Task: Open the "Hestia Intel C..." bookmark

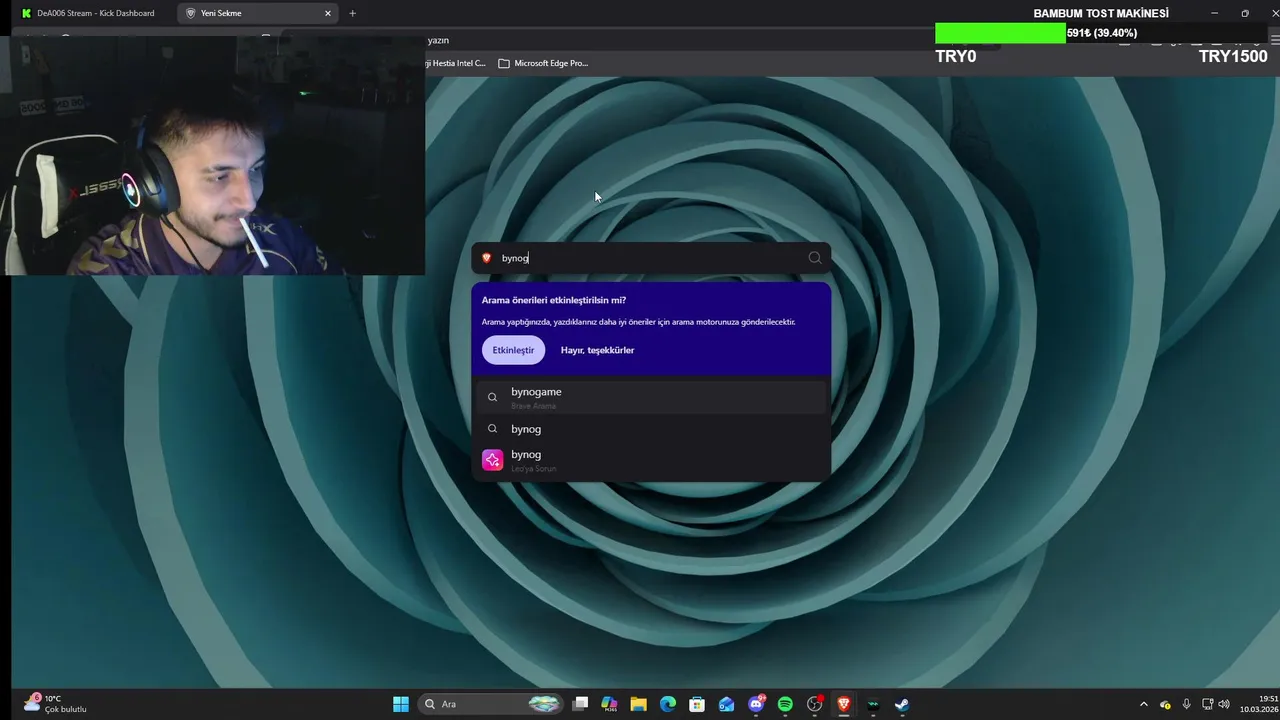Action: point(455,63)
